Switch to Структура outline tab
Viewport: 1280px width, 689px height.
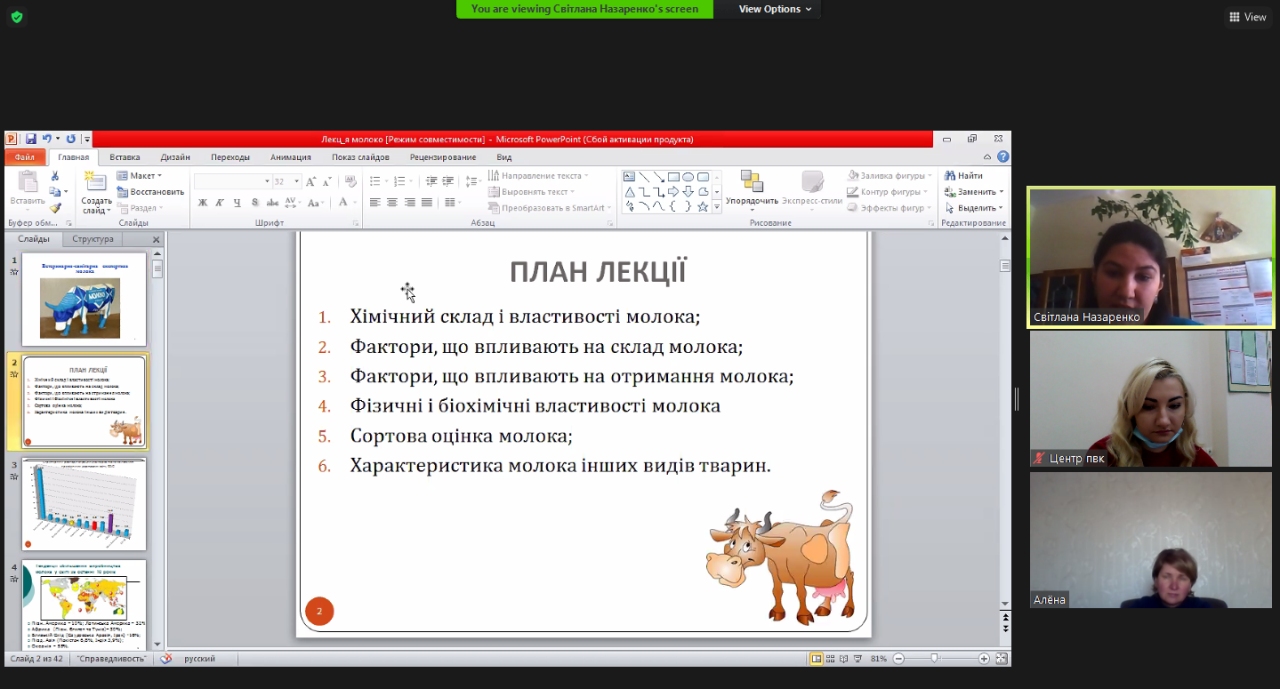pos(92,239)
